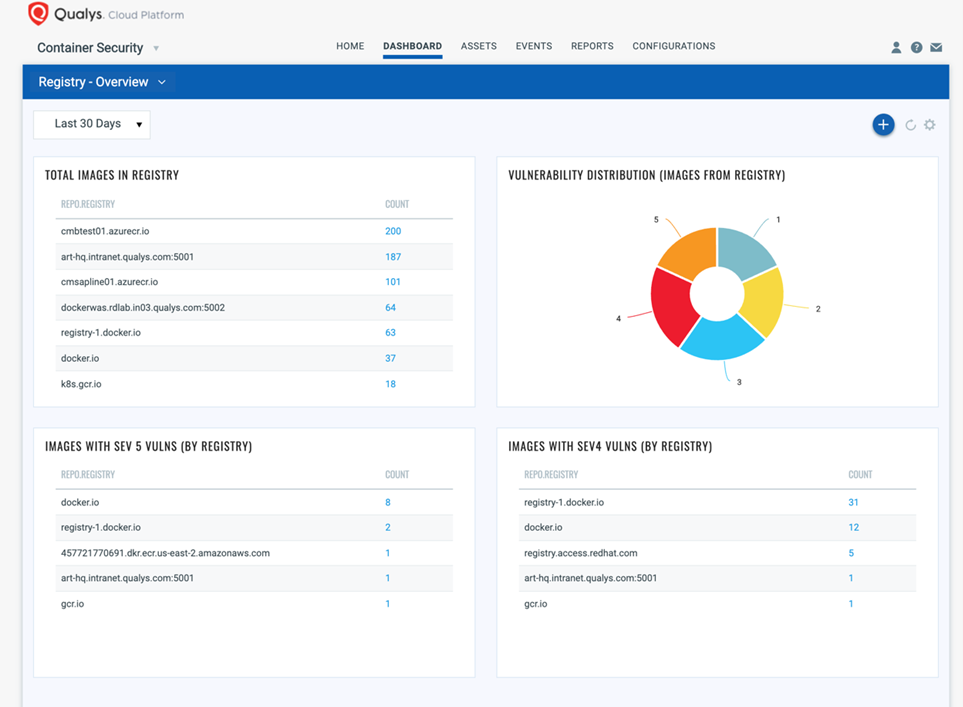Viewport: 963px width, 707px height.
Task: Click count 31 for registry-1.docker.io Sev4
Action: click(x=853, y=502)
